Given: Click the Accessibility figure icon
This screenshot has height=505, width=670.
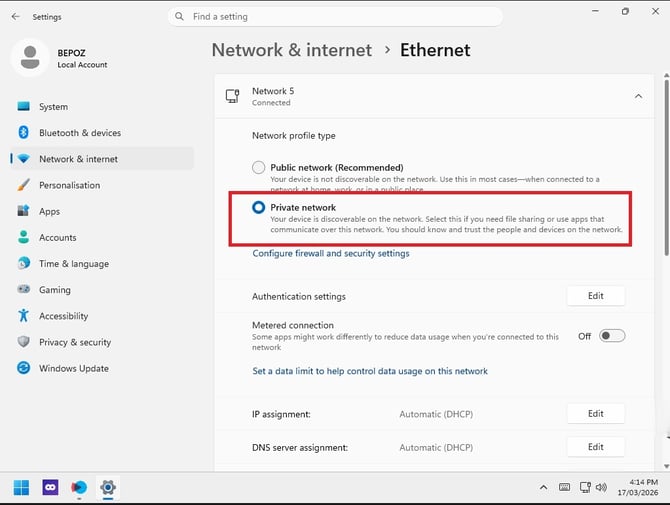Looking at the screenshot, I should [24, 316].
